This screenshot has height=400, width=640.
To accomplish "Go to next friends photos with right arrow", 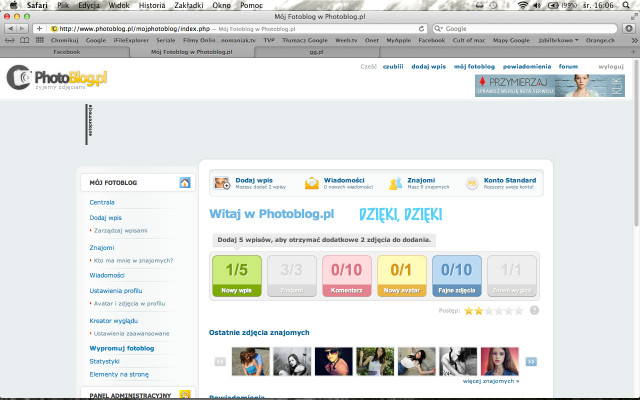I will (x=531, y=362).
